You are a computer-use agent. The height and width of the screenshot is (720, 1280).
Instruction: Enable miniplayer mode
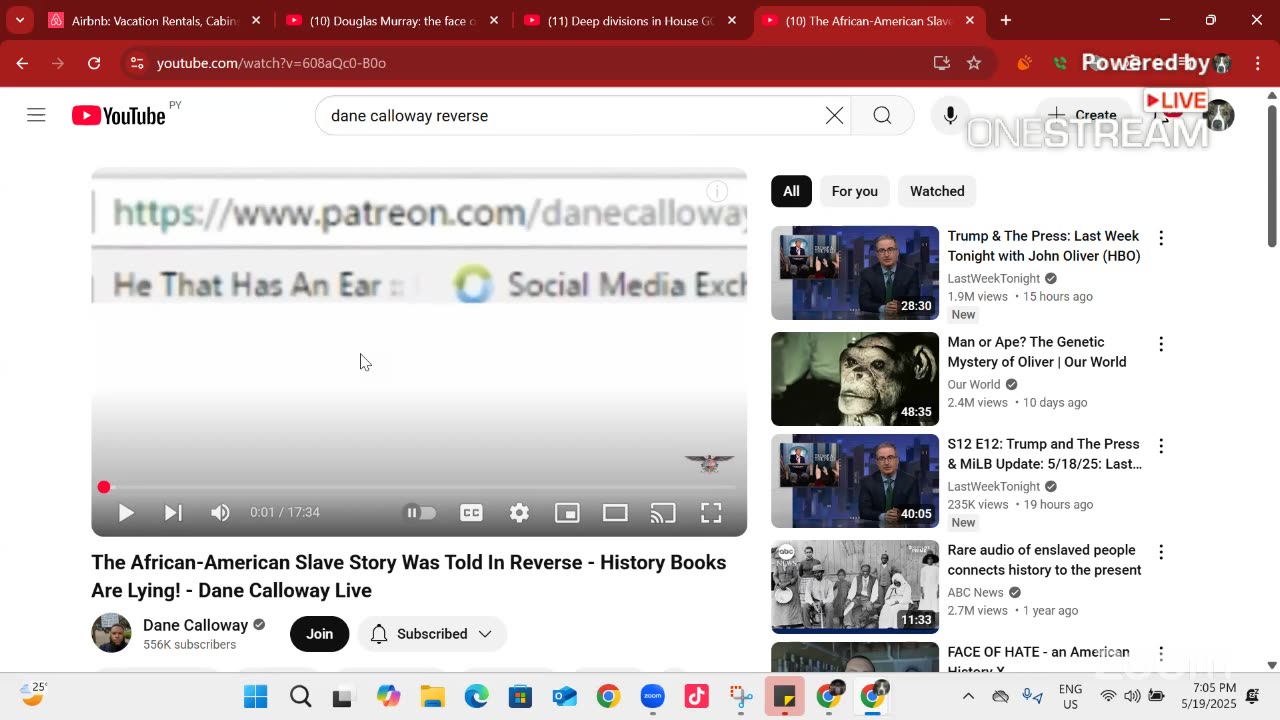[x=567, y=513]
